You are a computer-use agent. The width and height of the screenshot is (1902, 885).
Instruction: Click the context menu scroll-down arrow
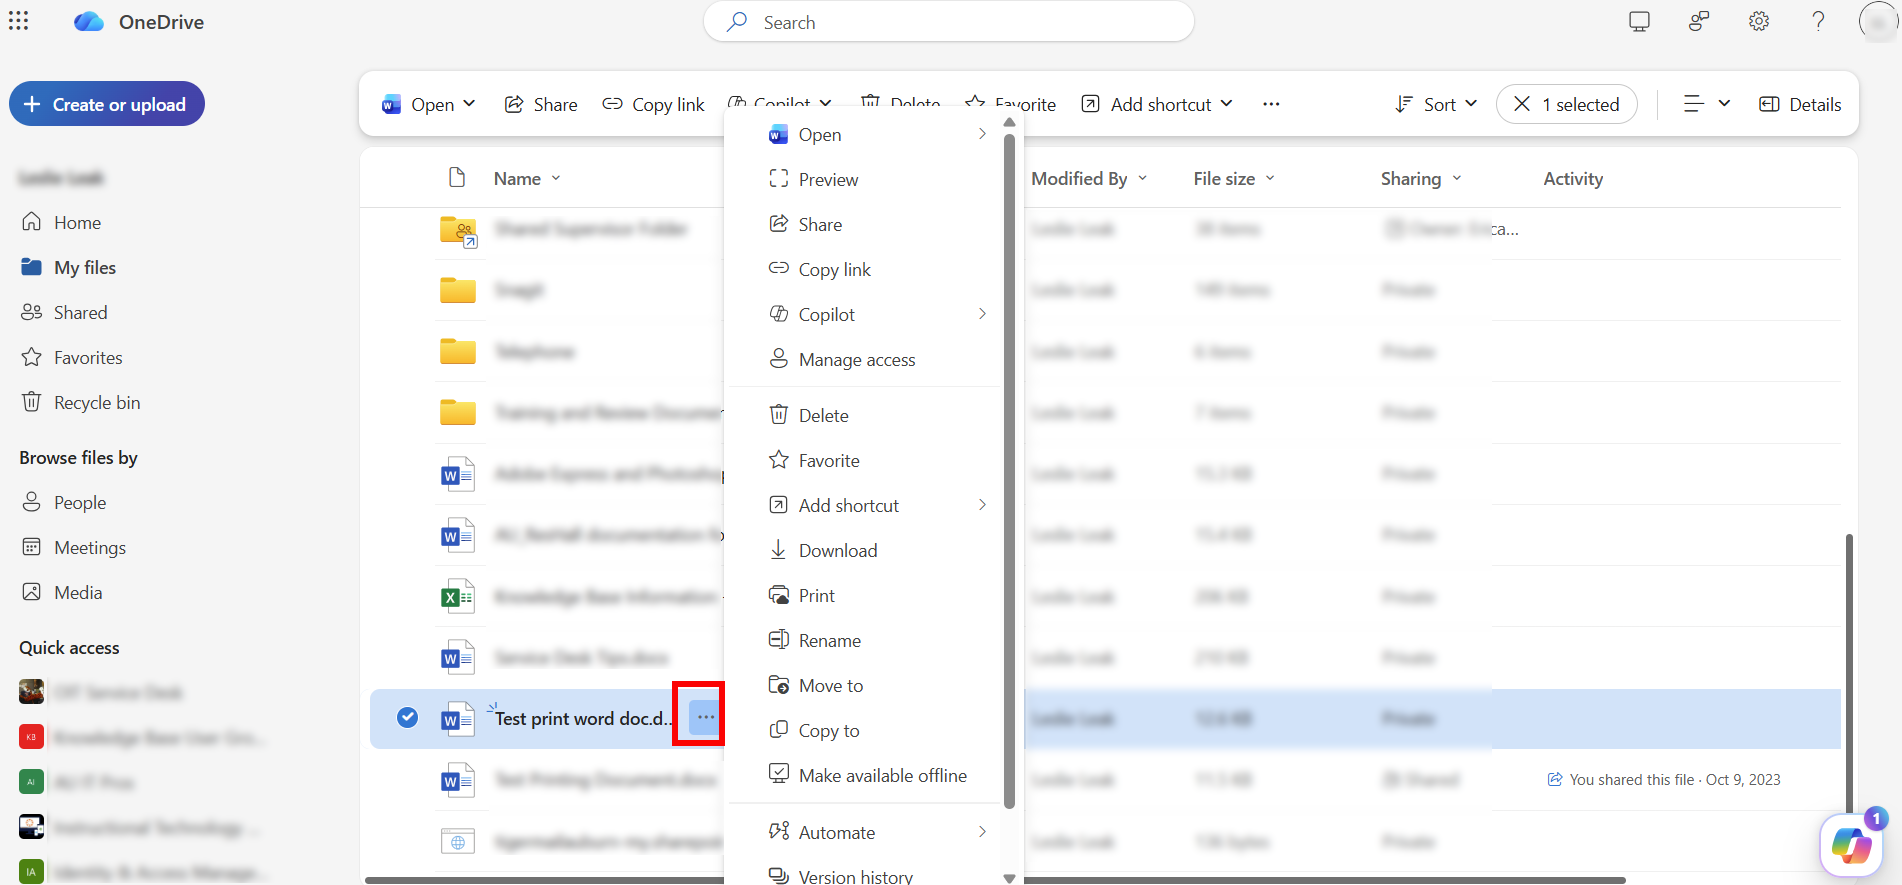[x=1009, y=878]
